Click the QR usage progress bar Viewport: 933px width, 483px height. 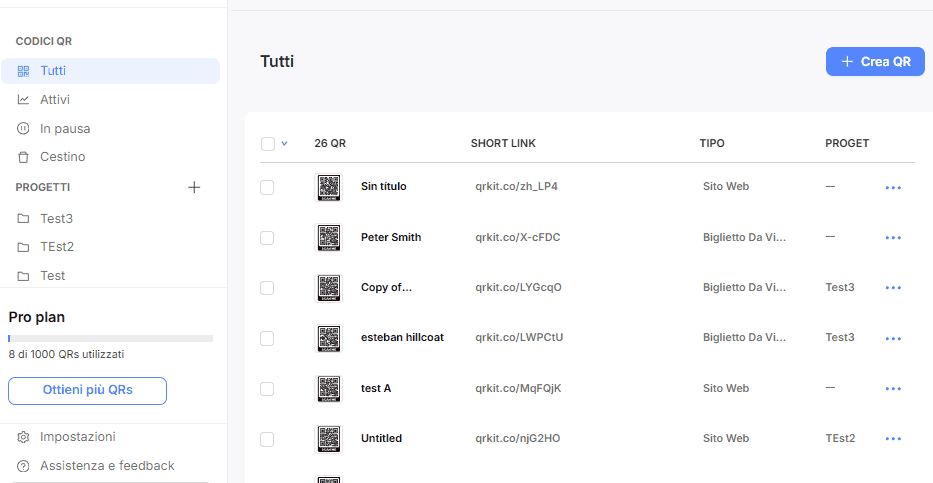[110, 339]
